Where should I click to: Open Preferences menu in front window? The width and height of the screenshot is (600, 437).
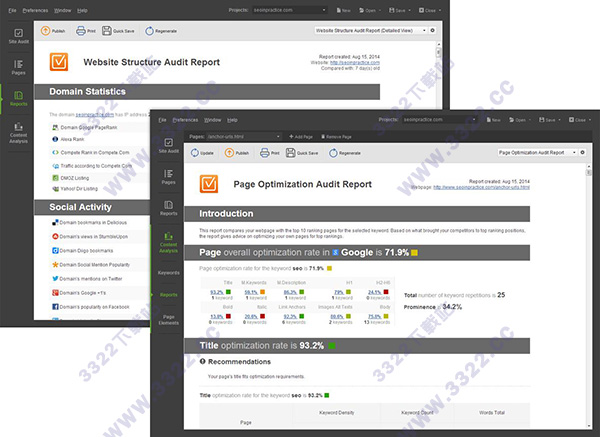point(185,120)
